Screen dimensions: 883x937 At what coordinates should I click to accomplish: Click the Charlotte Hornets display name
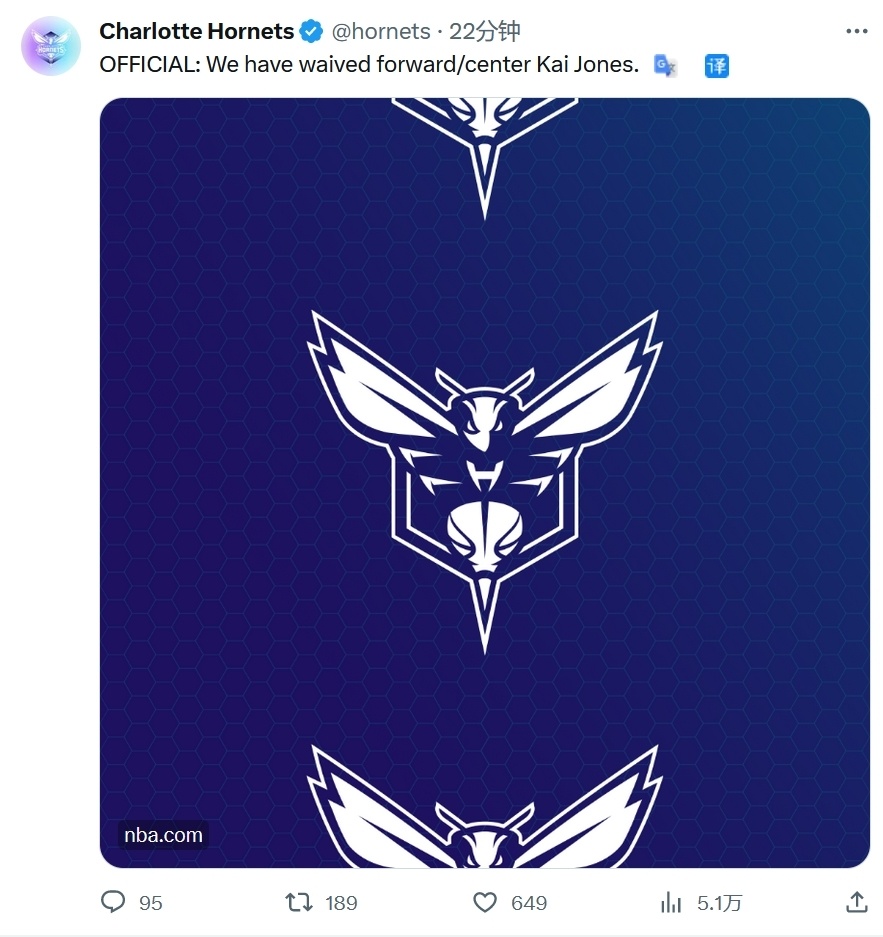tap(196, 32)
